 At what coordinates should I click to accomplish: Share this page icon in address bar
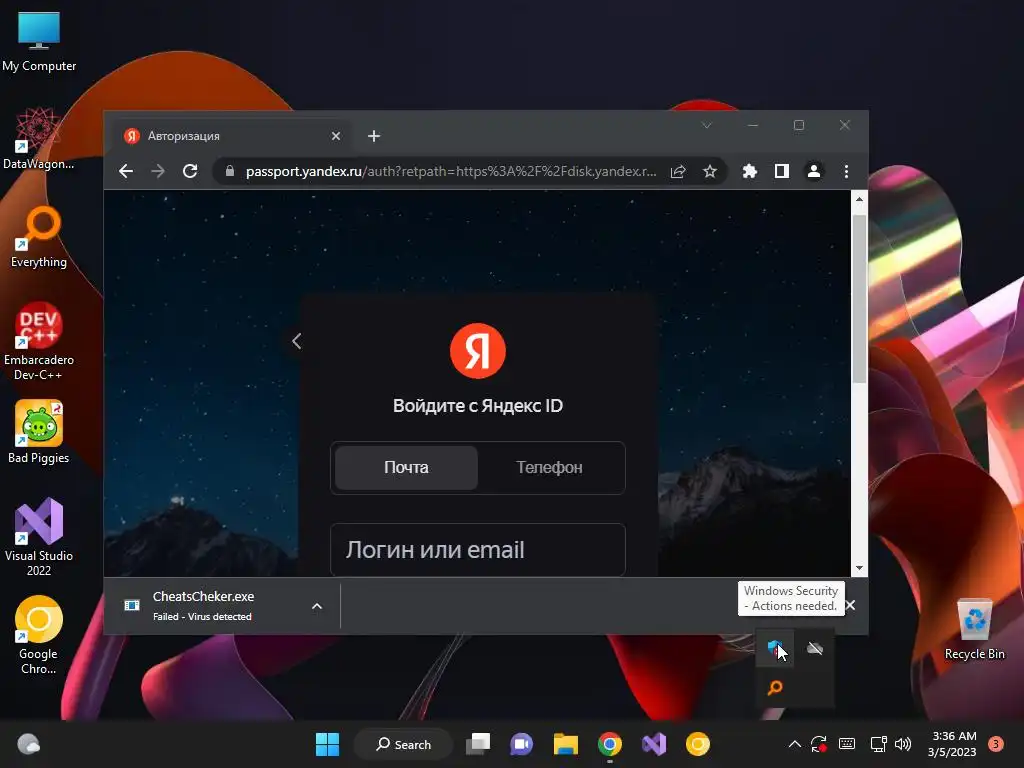[678, 171]
